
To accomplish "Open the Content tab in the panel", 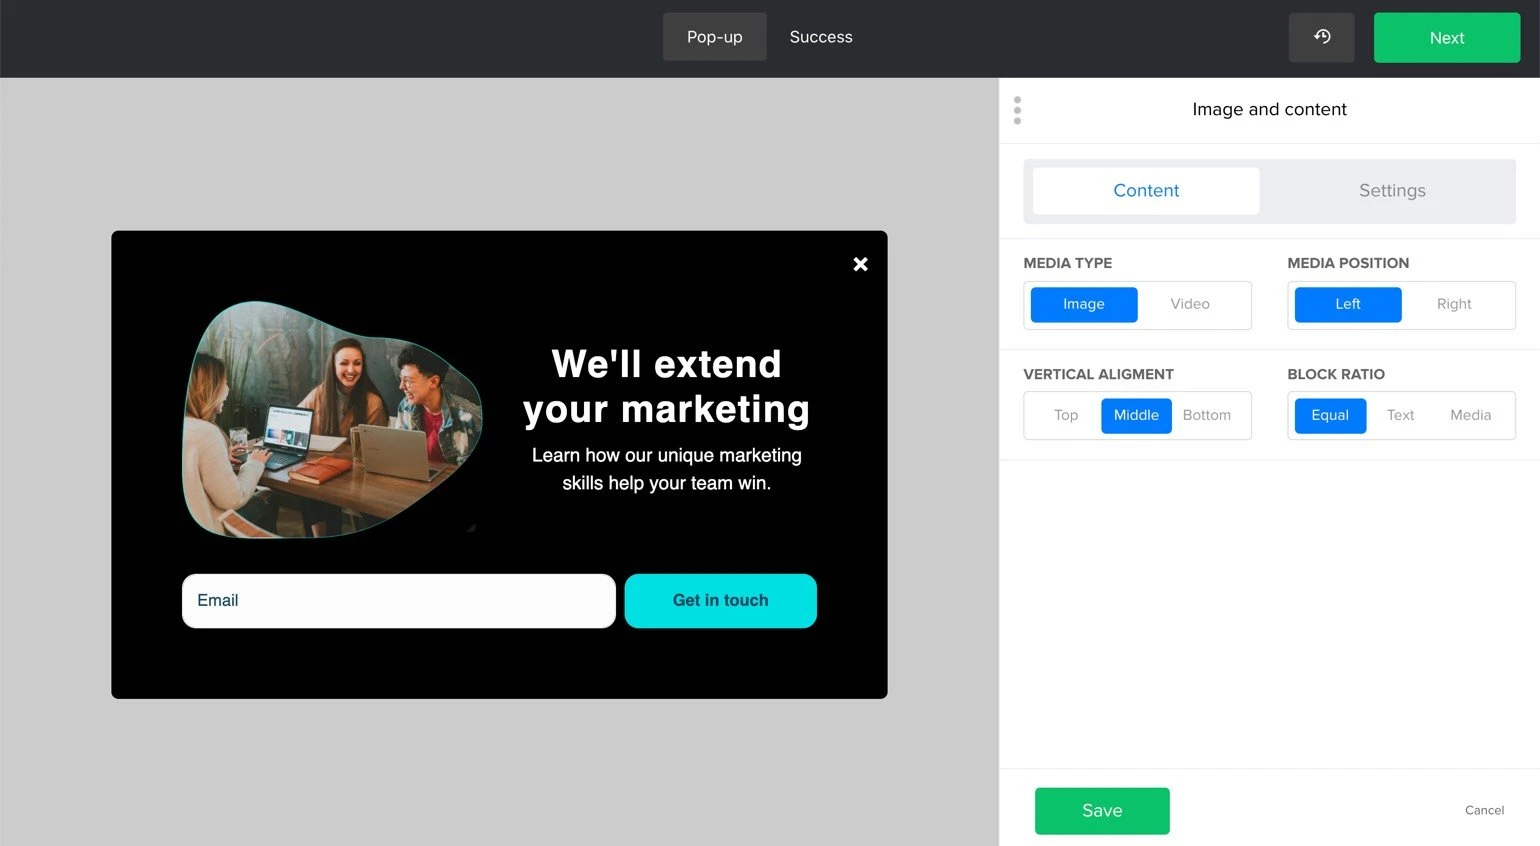I will (x=1146, y=191).
